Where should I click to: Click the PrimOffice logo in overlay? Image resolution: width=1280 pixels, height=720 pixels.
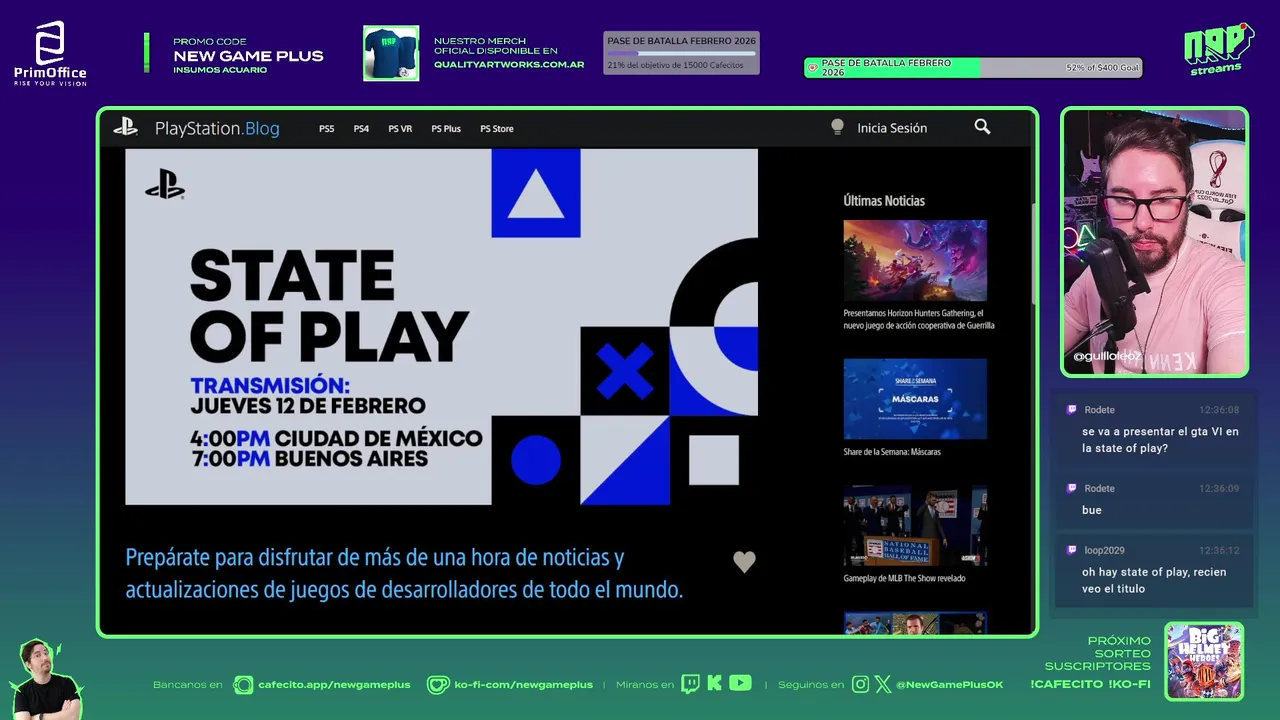tap(50, 54)
